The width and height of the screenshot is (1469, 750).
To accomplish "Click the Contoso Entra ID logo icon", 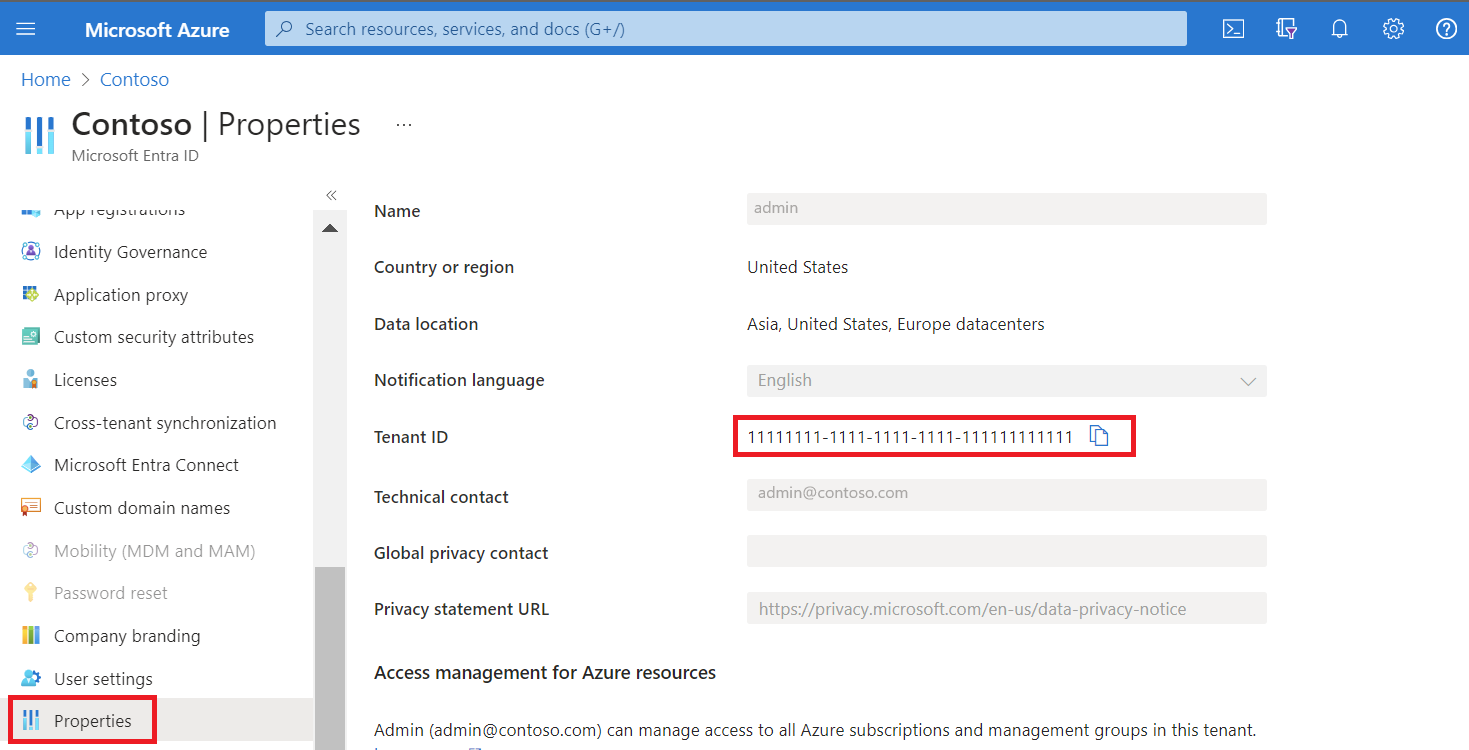I will (x=39, y=135).
